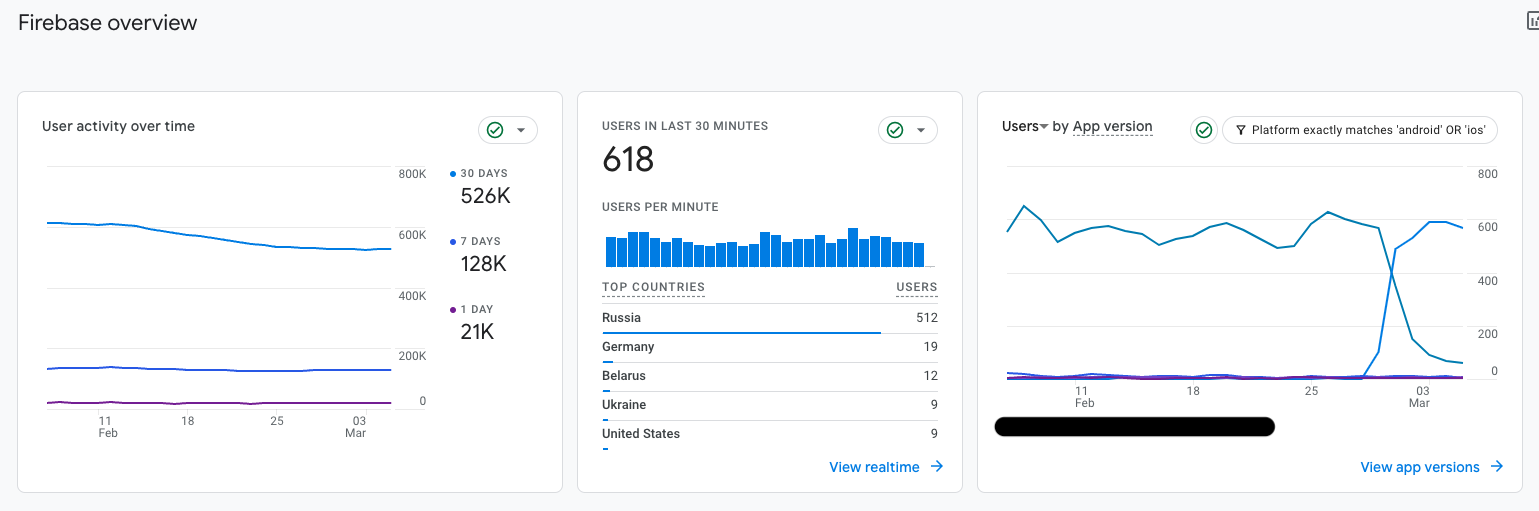Click arrow icon next to View app versions
1539x511 pixels.
click(1496, 466)
